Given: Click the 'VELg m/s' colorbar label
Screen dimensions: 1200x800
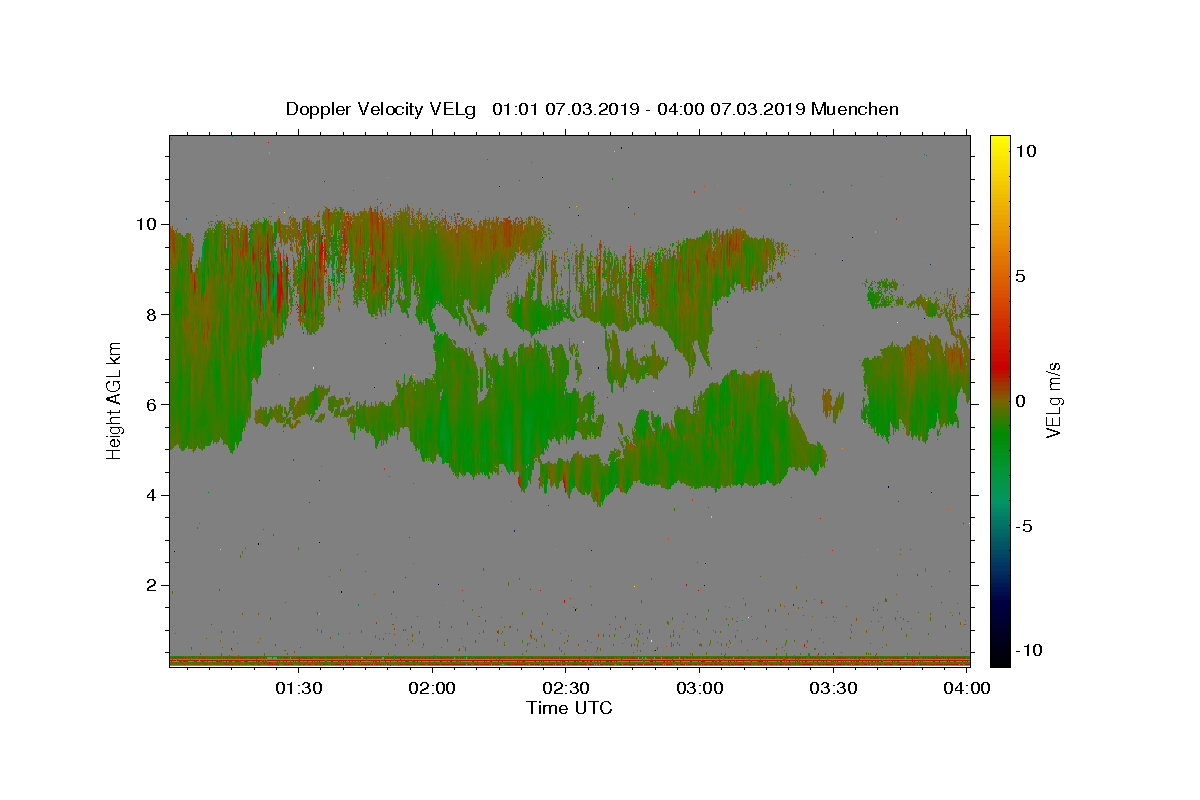Looking at the screenshot, I should pyautogui.click(x=1053, y=399).
